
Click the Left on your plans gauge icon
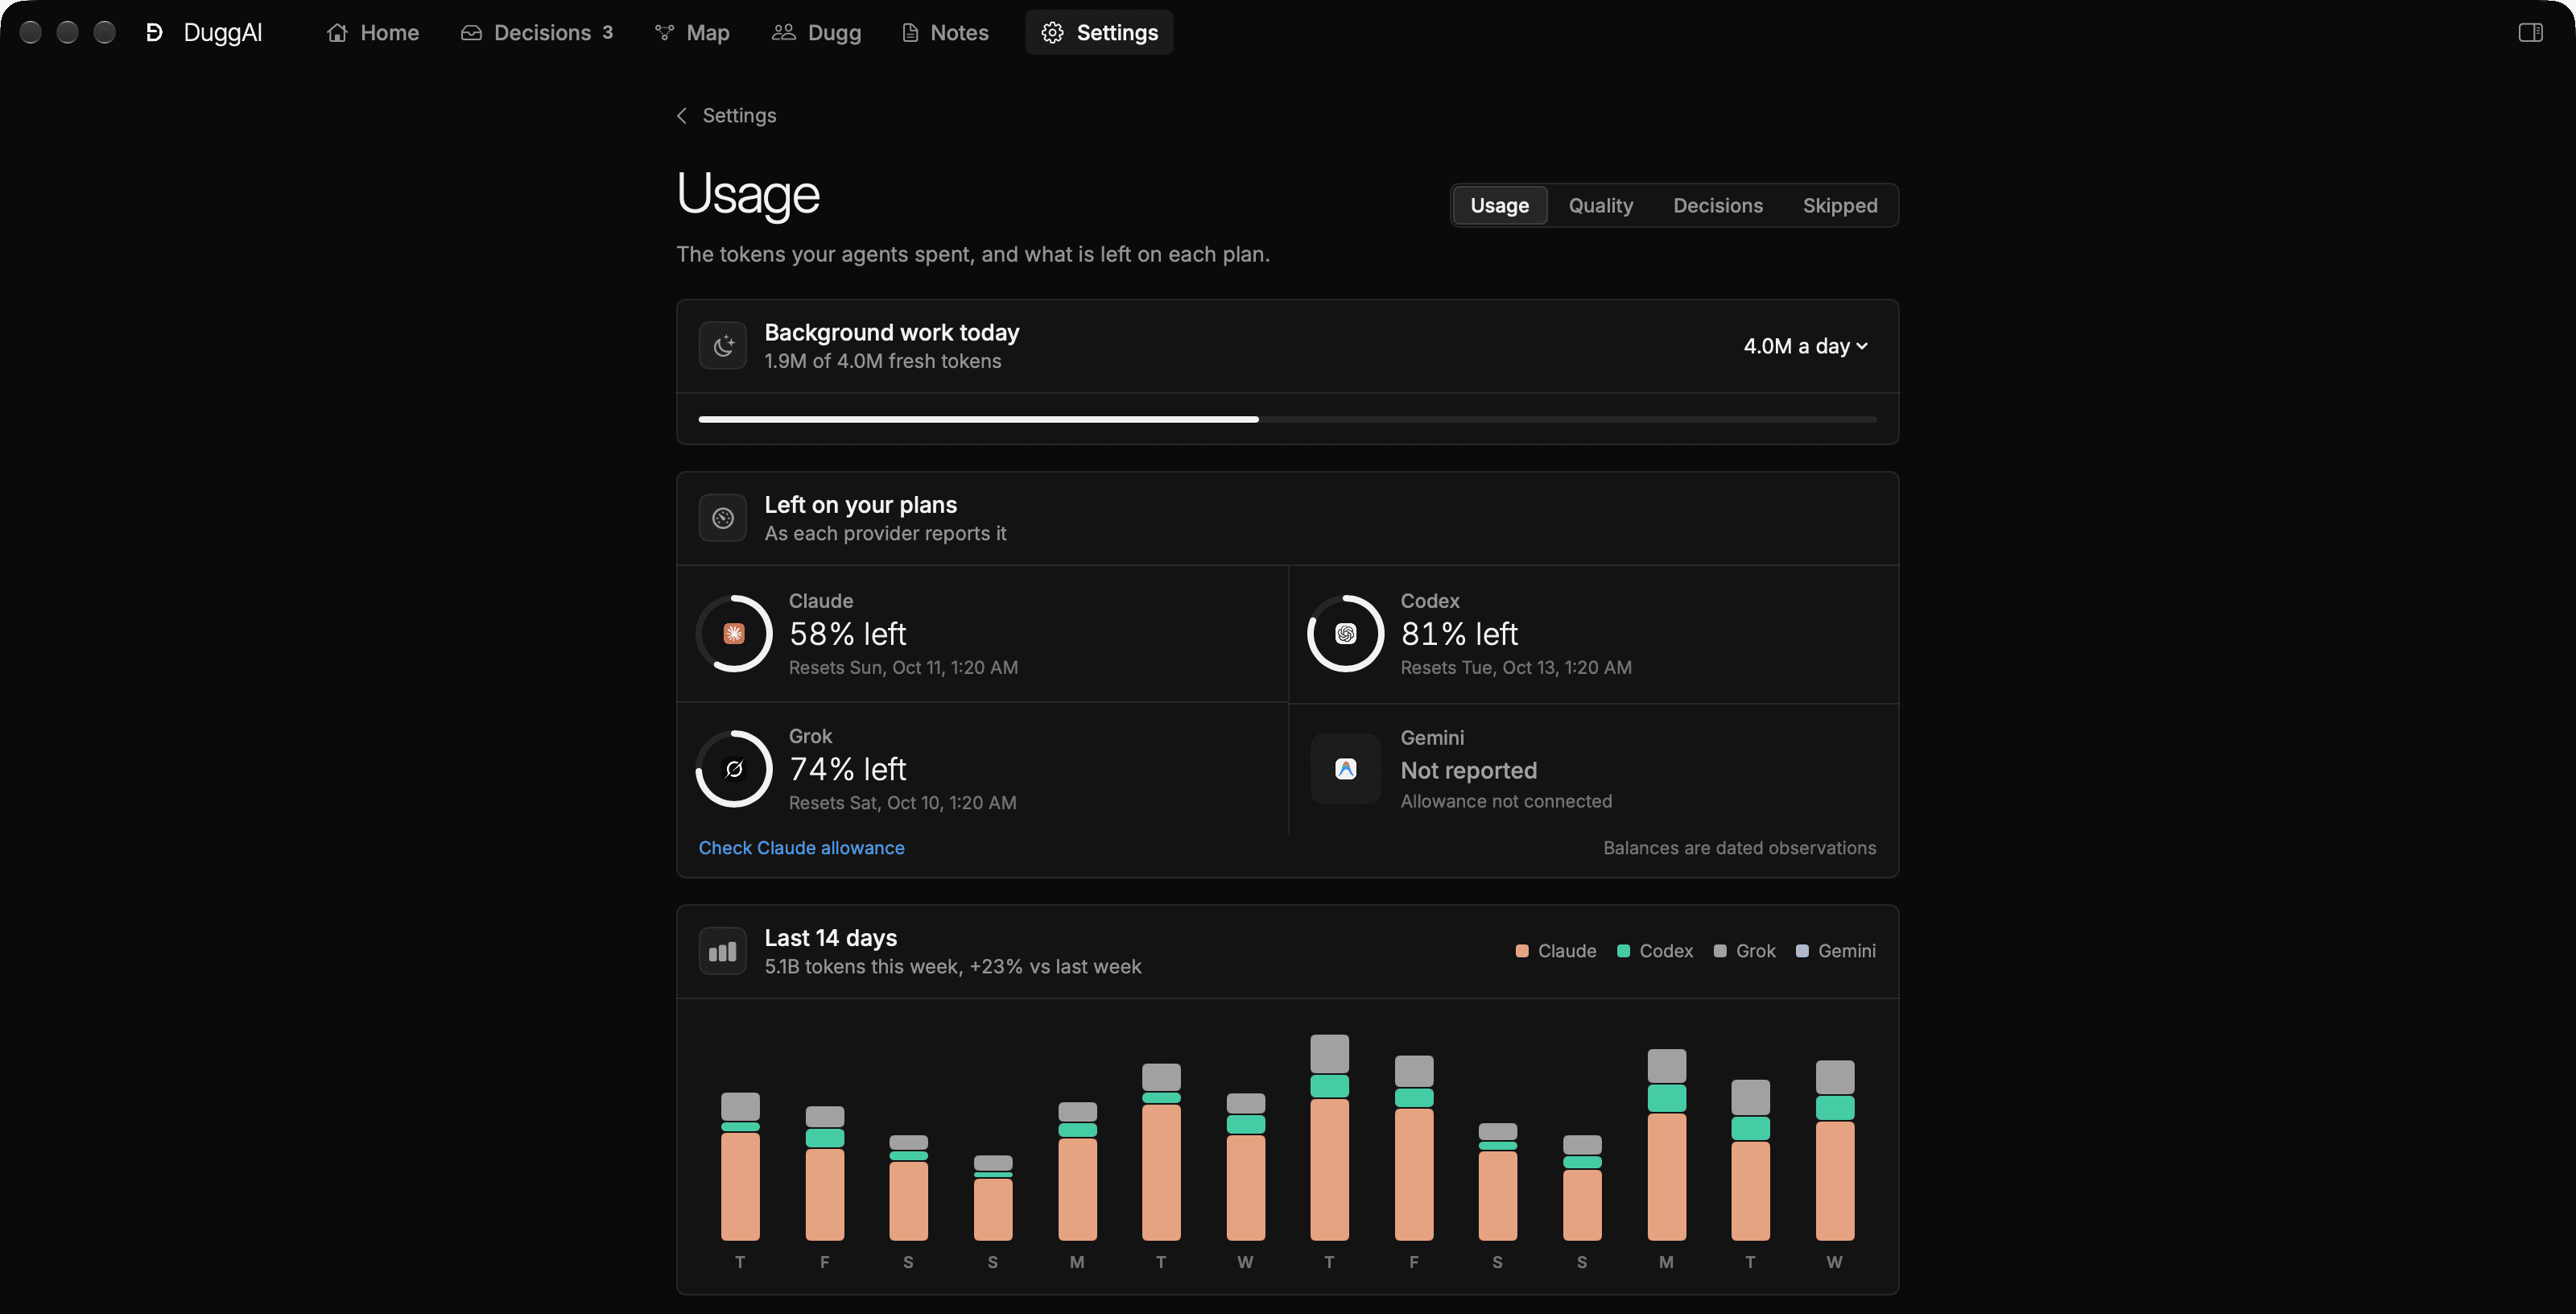coord(722,518)
